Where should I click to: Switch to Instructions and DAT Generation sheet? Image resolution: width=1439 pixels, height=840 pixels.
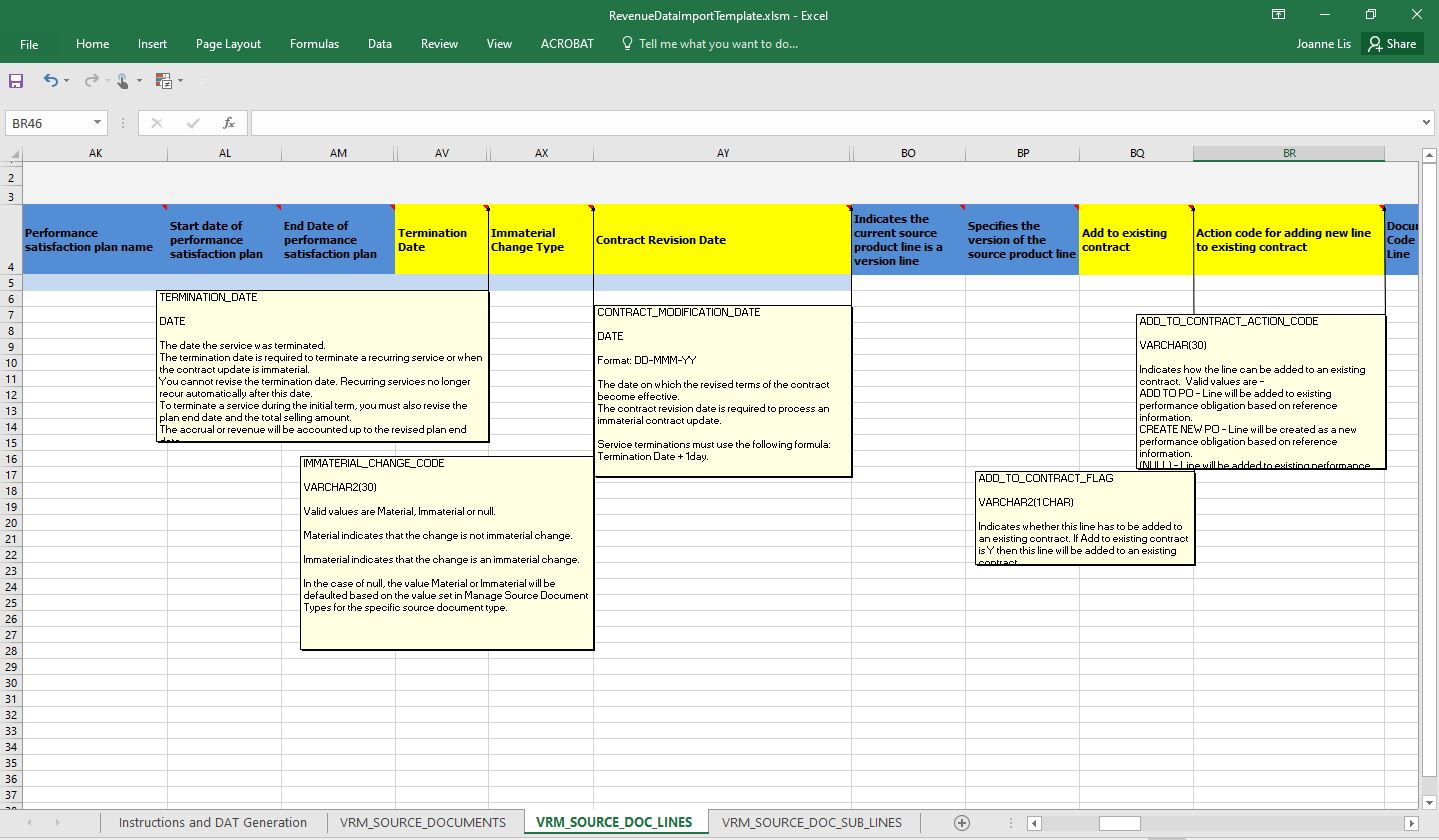pyautogui.click(x=212, y=822)
